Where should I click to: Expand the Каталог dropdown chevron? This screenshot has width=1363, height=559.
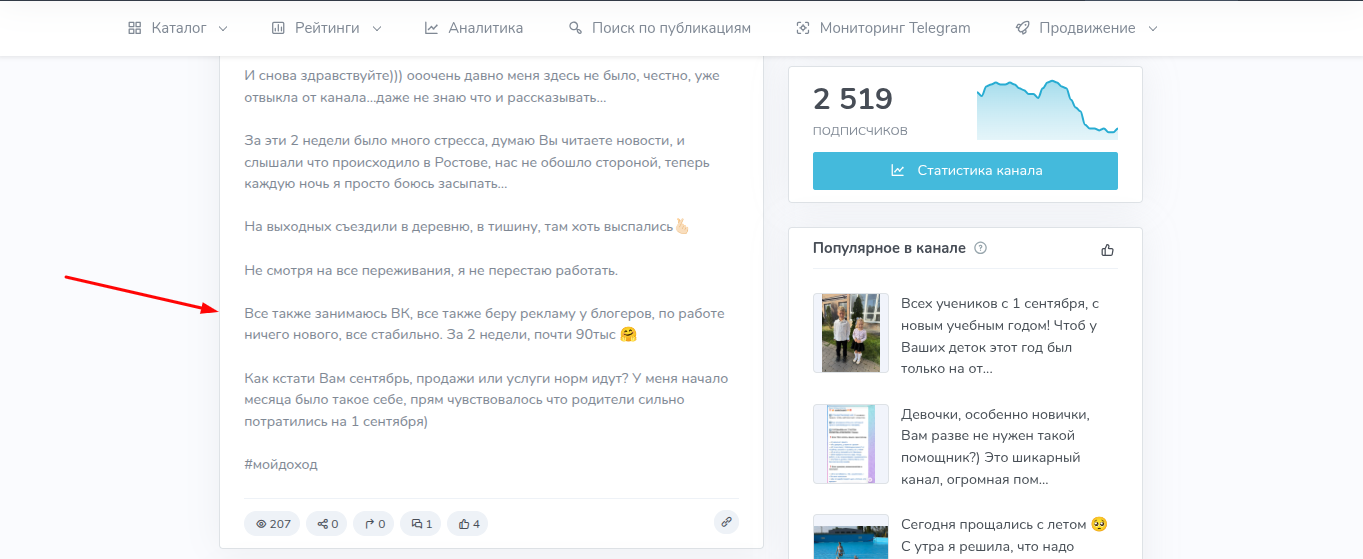(222, 29)
